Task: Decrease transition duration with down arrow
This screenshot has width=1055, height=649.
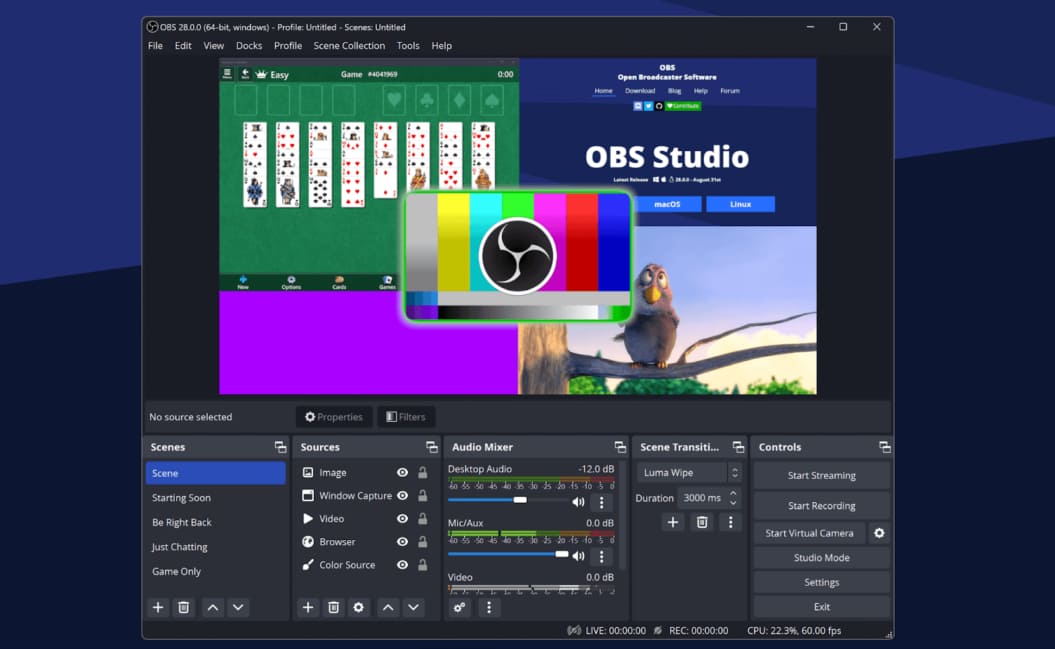Action: [x=733, y=502]
